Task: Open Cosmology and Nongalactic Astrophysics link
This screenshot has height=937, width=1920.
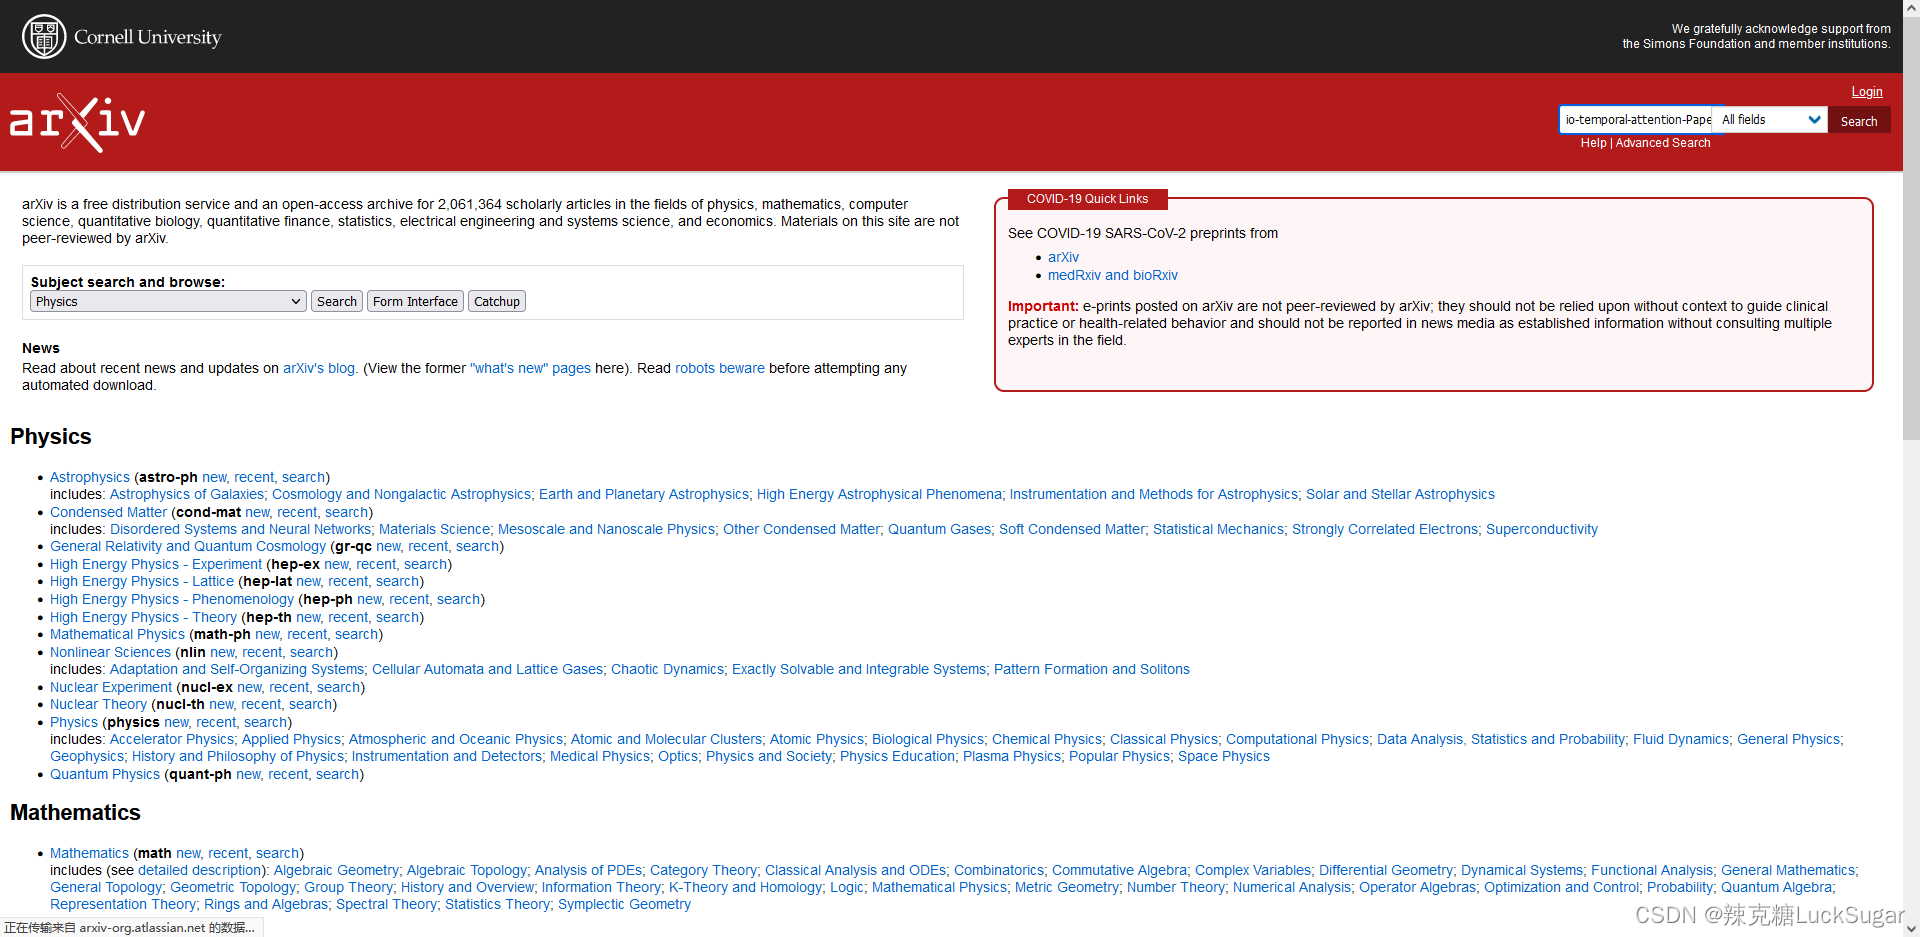Action: (x=402, y=494)
